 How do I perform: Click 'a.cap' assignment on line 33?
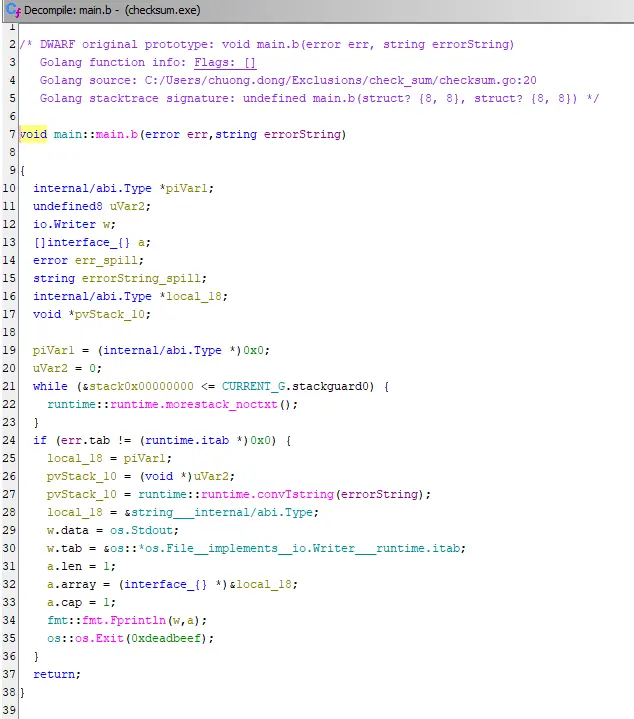pos(64,603)
